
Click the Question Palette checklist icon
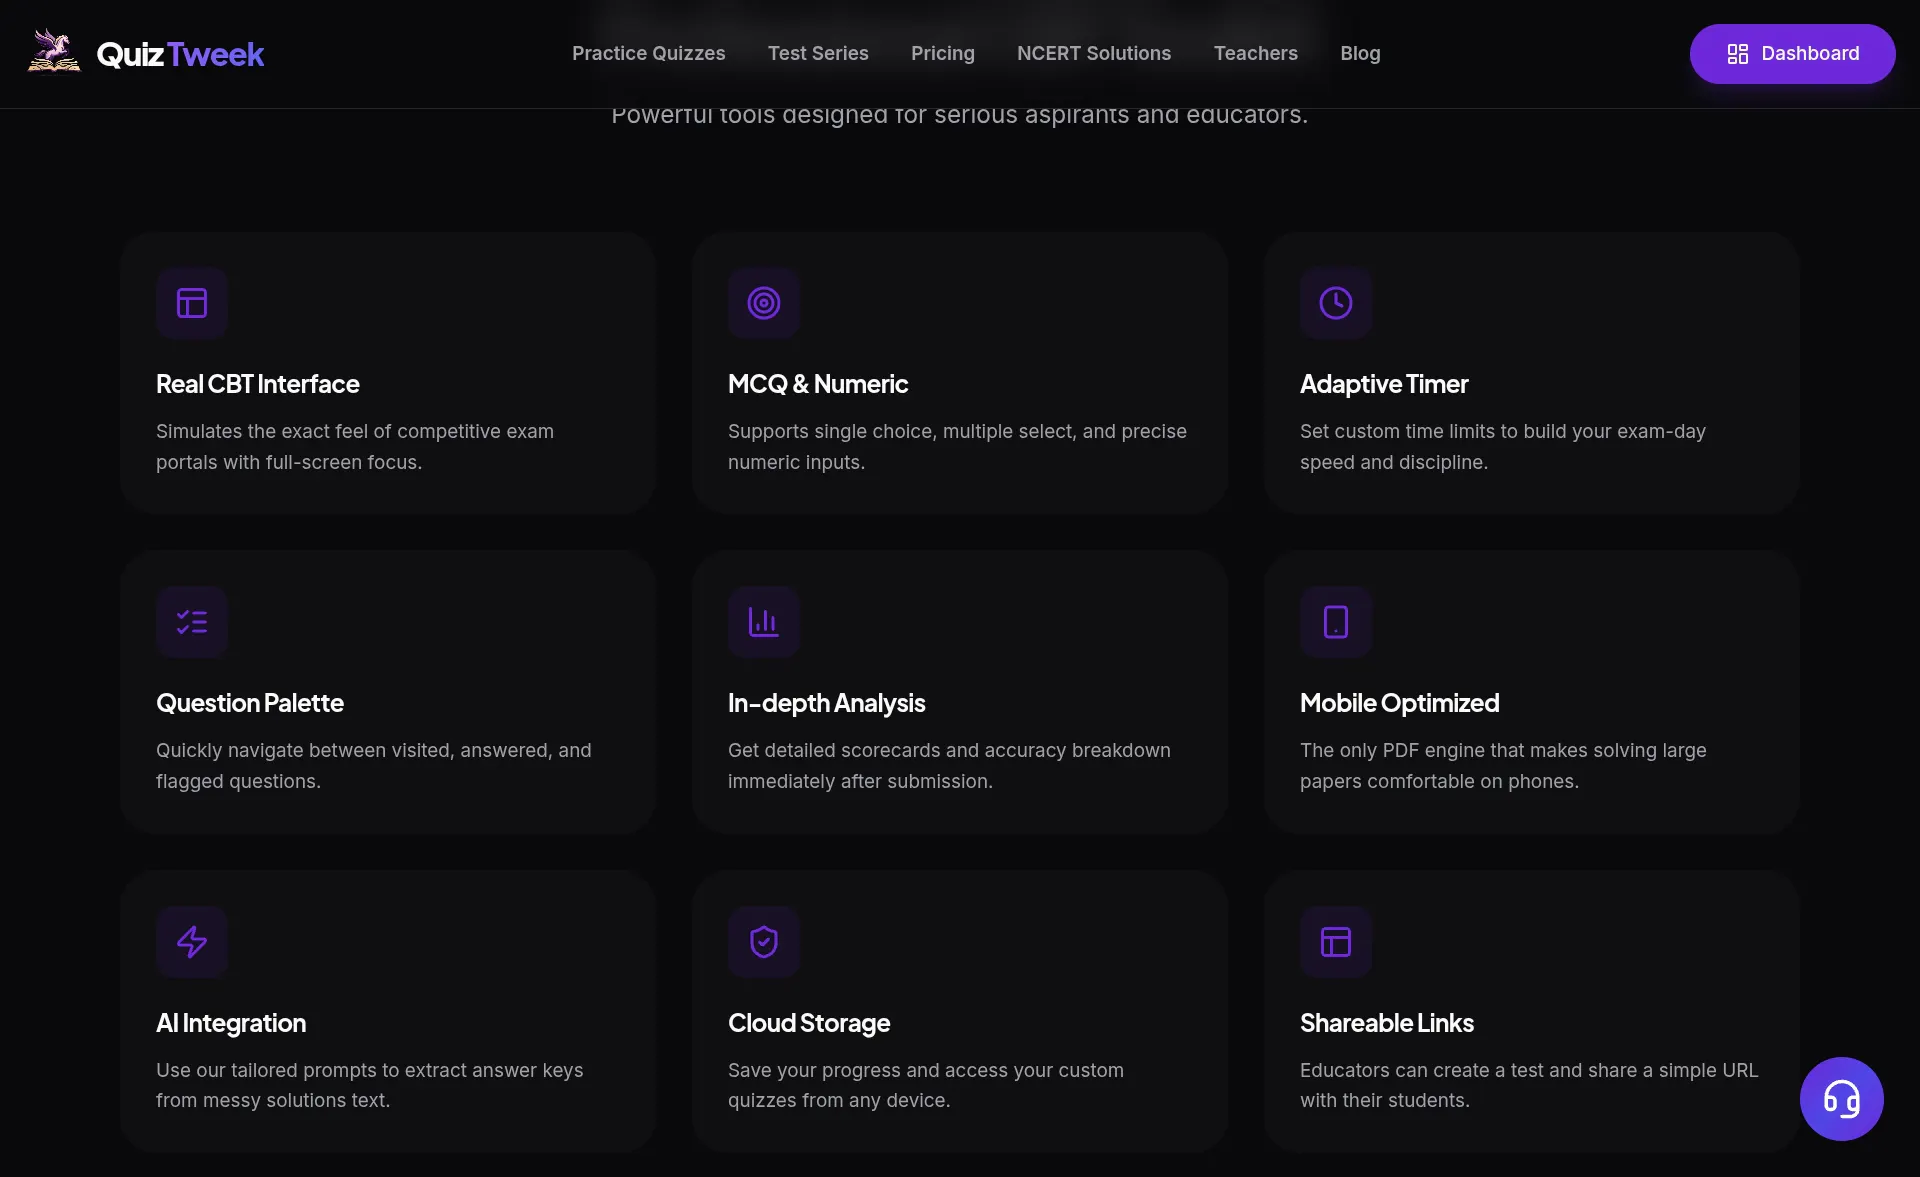[x=192, y=622]
